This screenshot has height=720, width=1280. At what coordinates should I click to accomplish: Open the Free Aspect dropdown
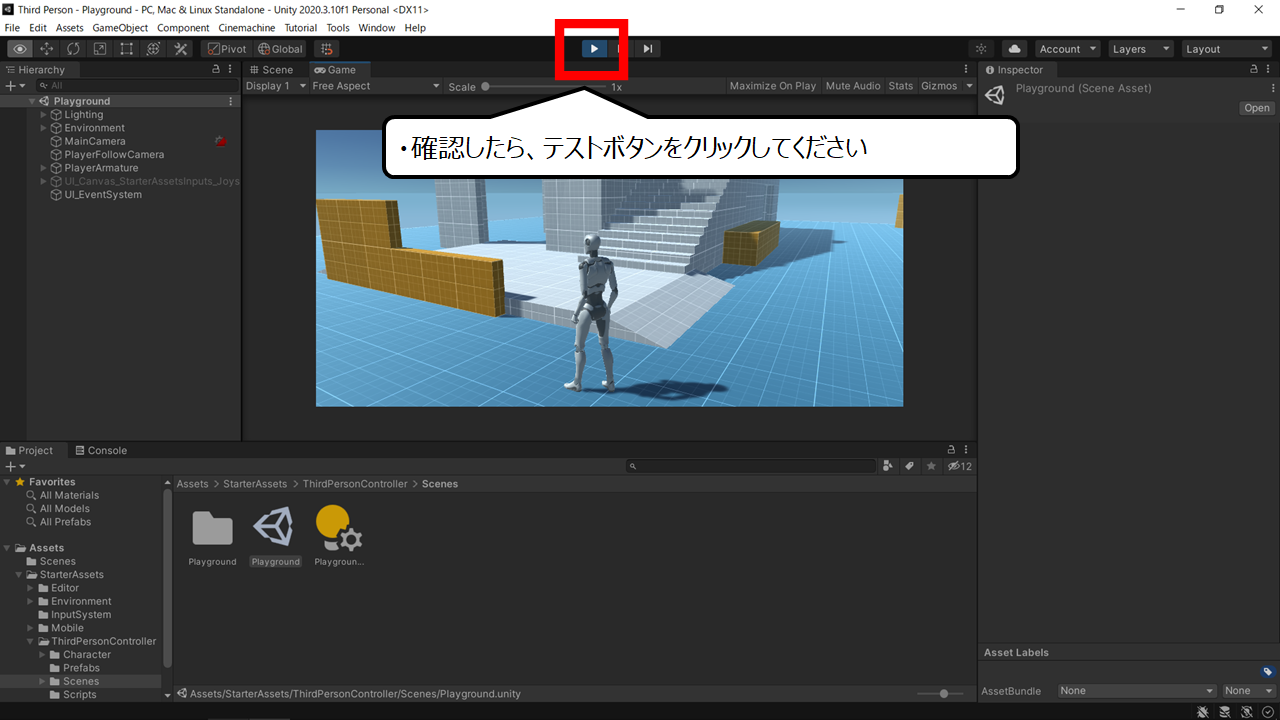tap(376, 86)
